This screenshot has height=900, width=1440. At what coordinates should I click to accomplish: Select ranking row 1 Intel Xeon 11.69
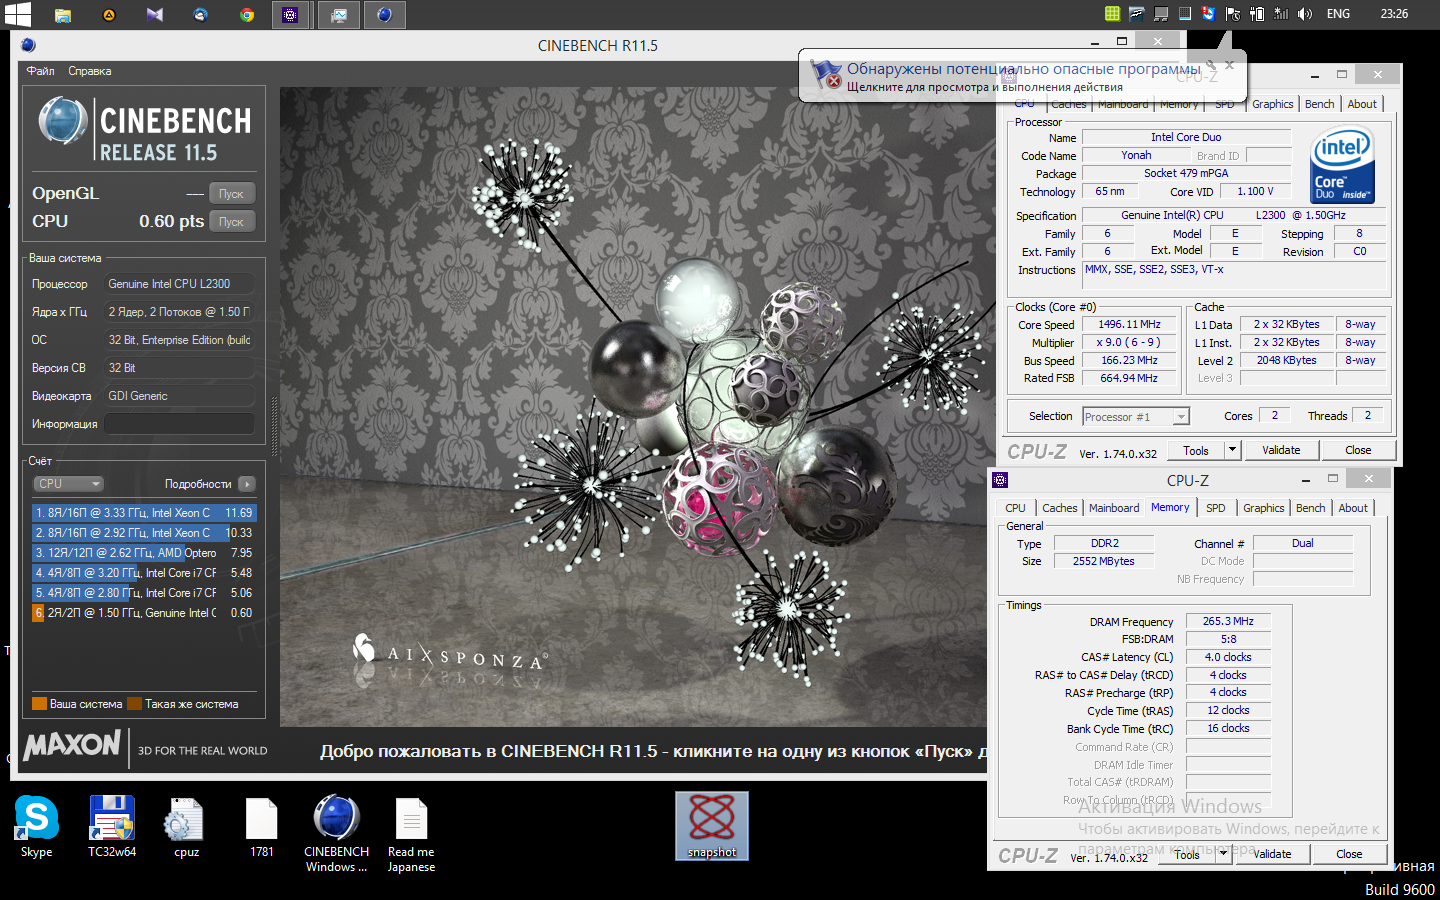coord(145,513)
